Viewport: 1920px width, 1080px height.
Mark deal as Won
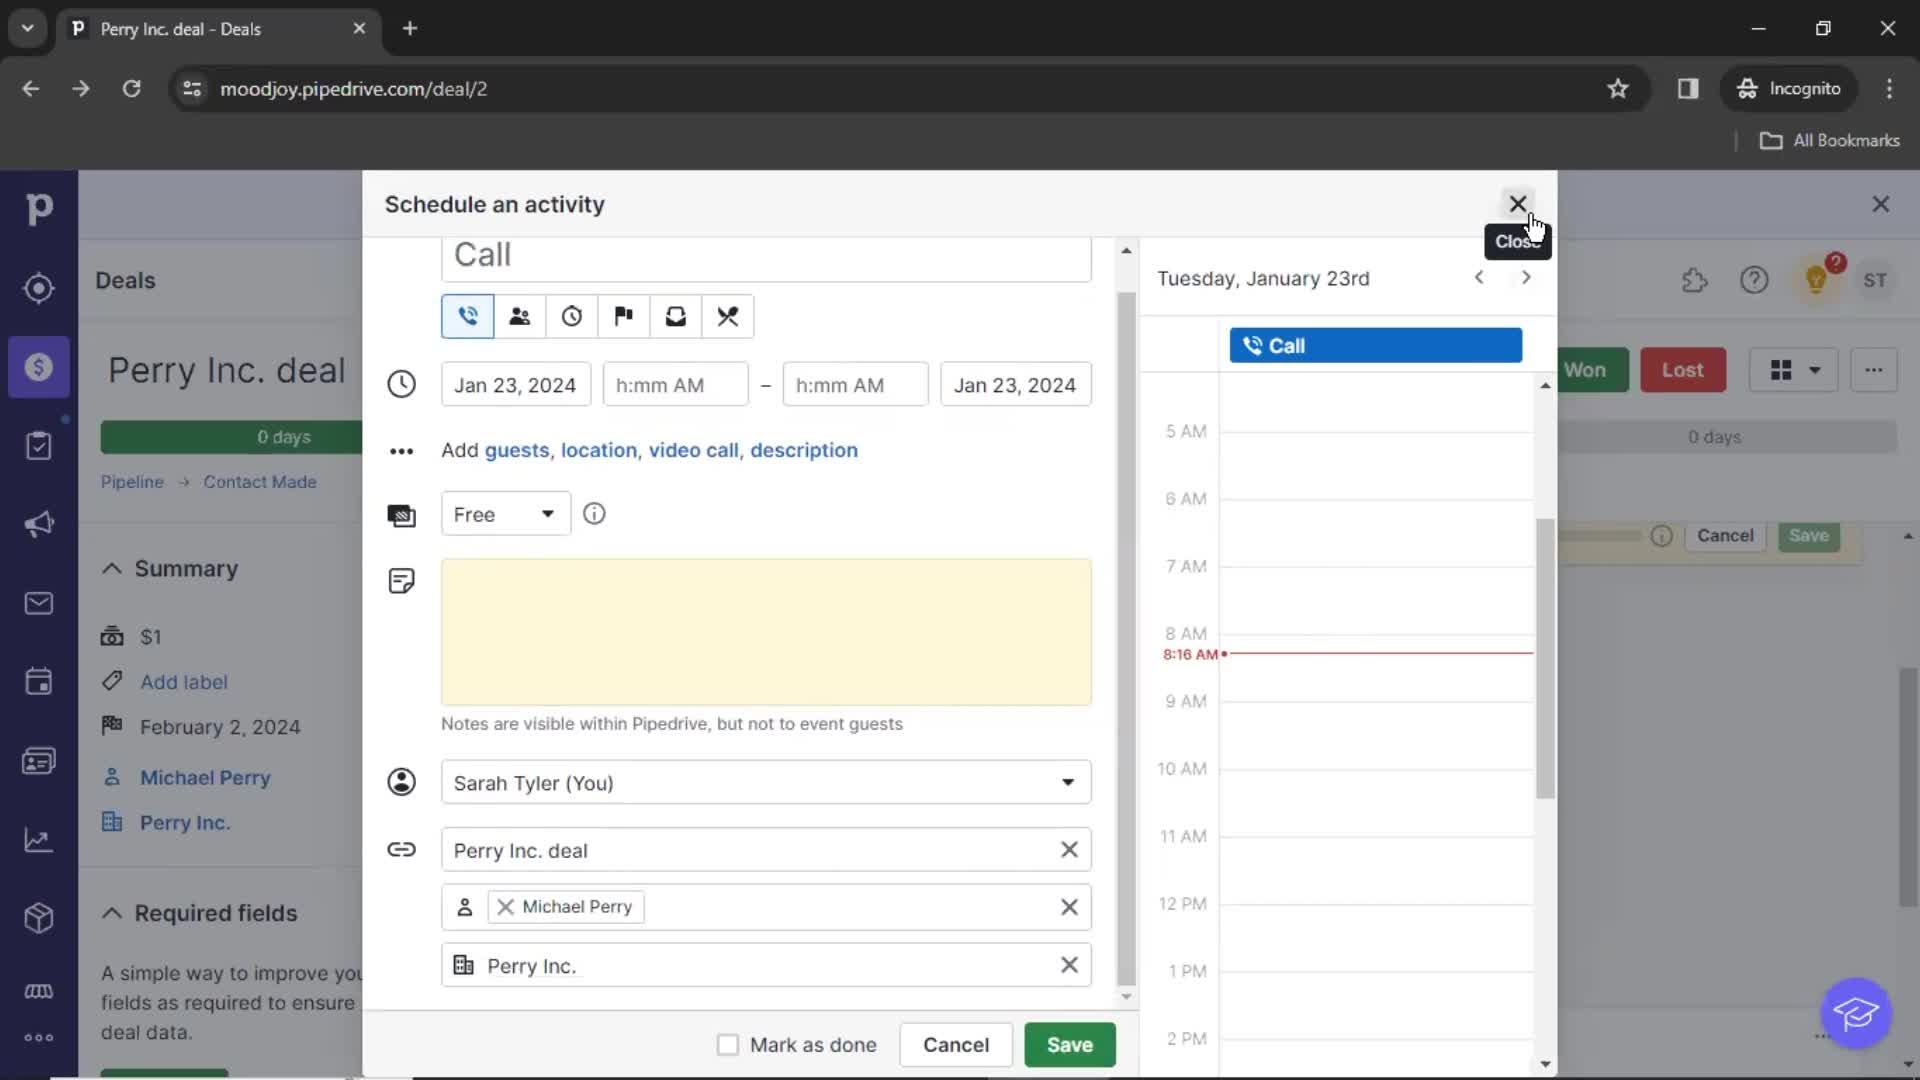[x=1592, y=371]
